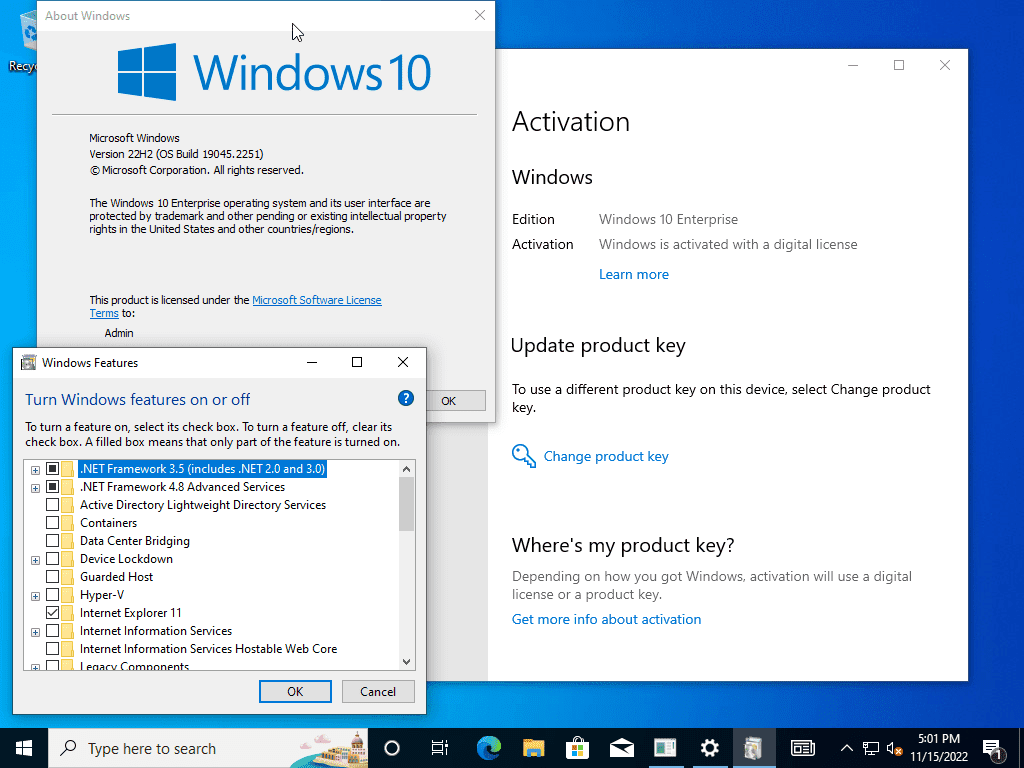Click the Windows Features title bar icon
1024x768 pixels.
[x=28, y=362]
